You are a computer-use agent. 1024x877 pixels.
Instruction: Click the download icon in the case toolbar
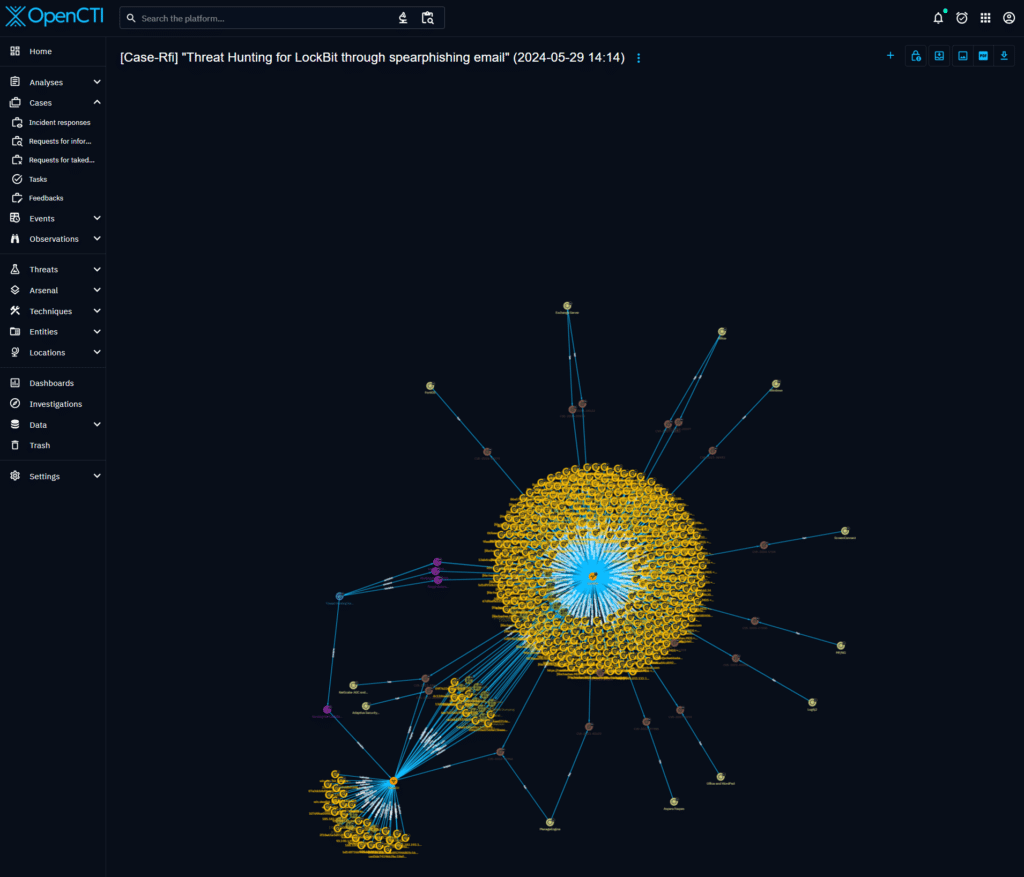[x=1004, y=55]
